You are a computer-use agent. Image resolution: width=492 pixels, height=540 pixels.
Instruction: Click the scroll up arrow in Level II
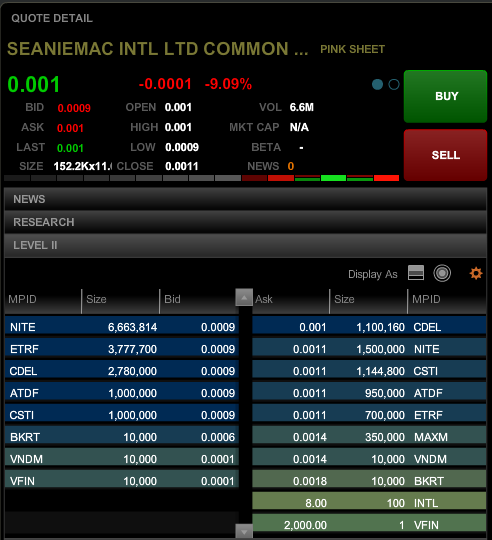244,297
